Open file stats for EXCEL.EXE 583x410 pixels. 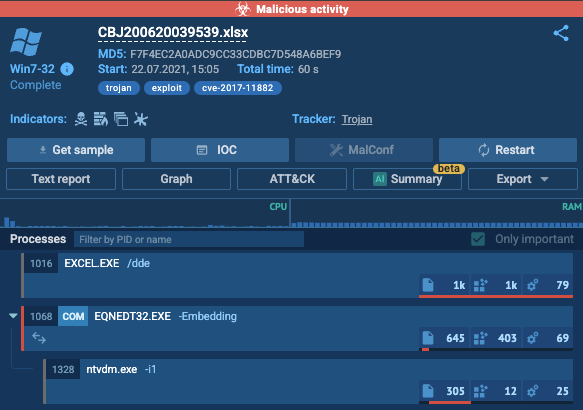click(x=445, y=285)
